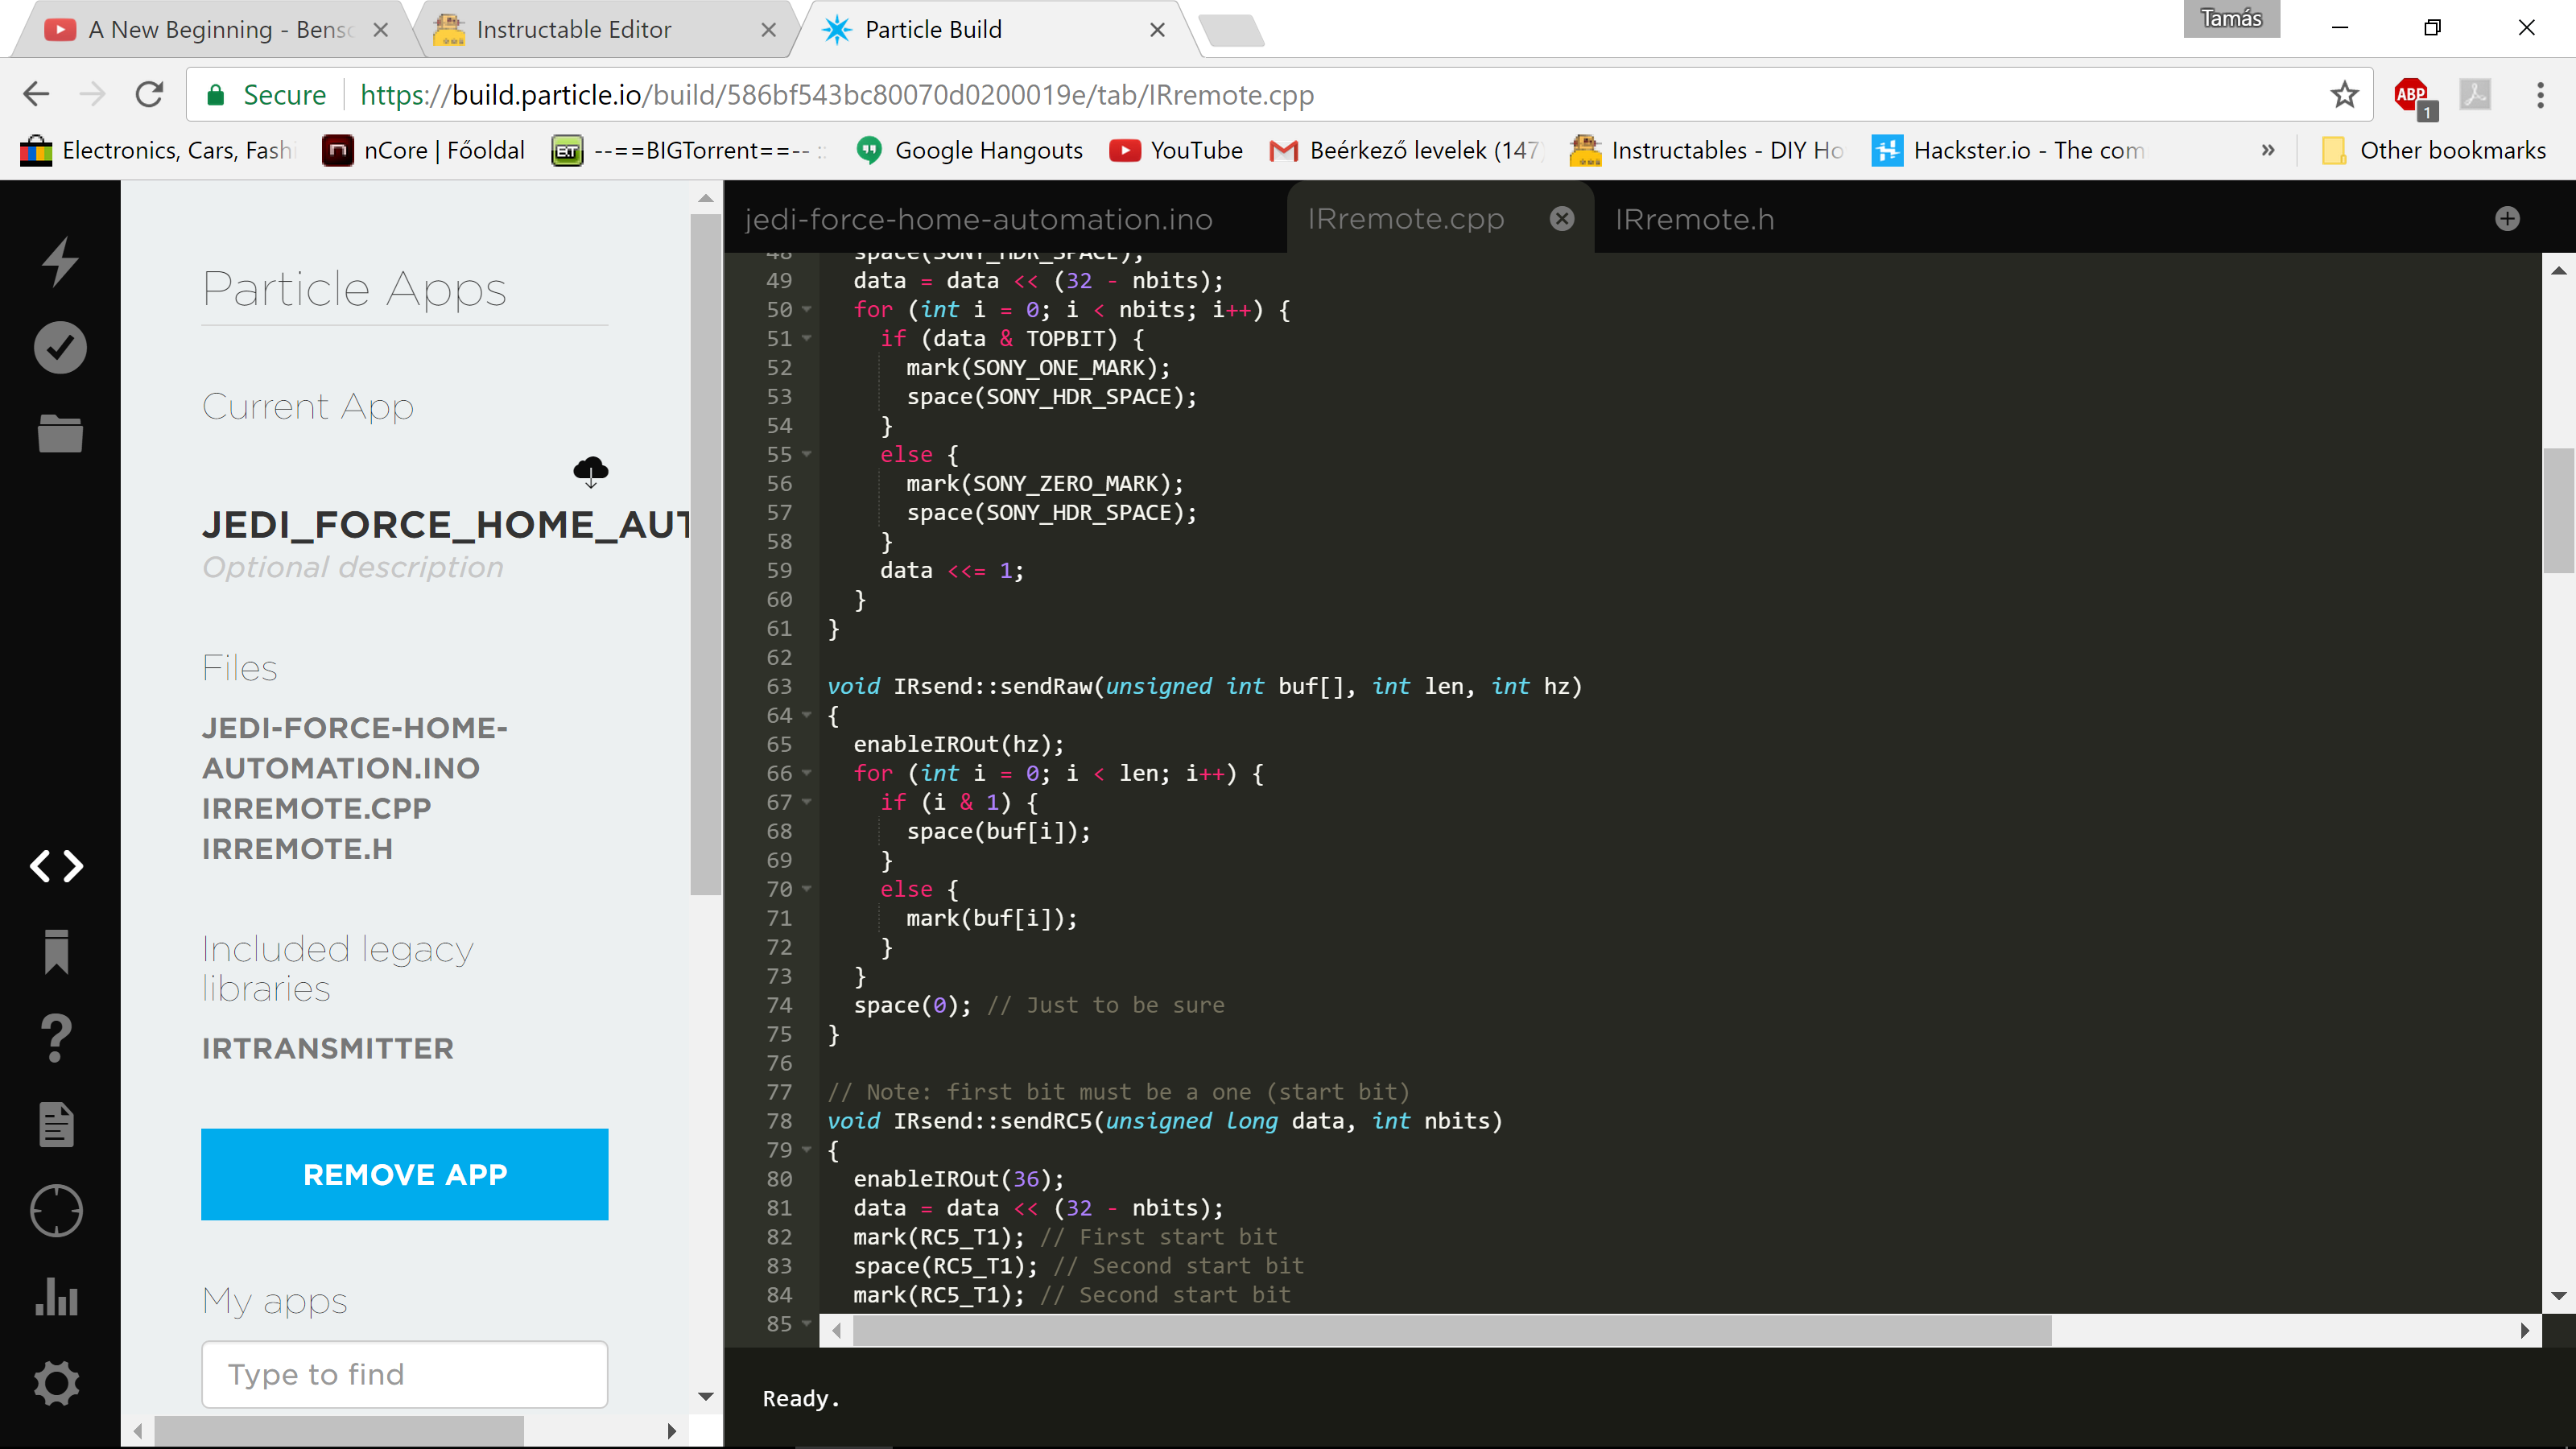Screen dimensions: 2576x1449
Task: Close the IRremote.cpp tab
Action: tap(1561, 219)
